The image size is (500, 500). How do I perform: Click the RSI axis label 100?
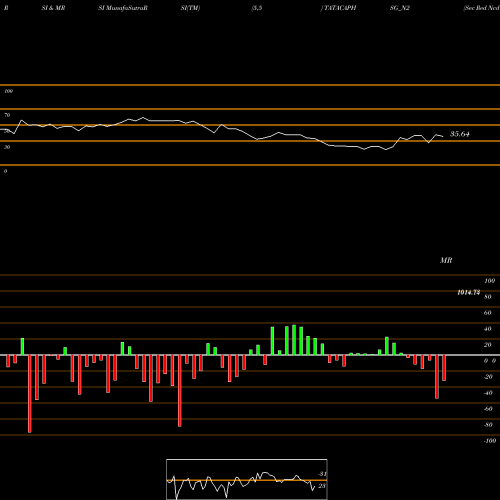9,91
